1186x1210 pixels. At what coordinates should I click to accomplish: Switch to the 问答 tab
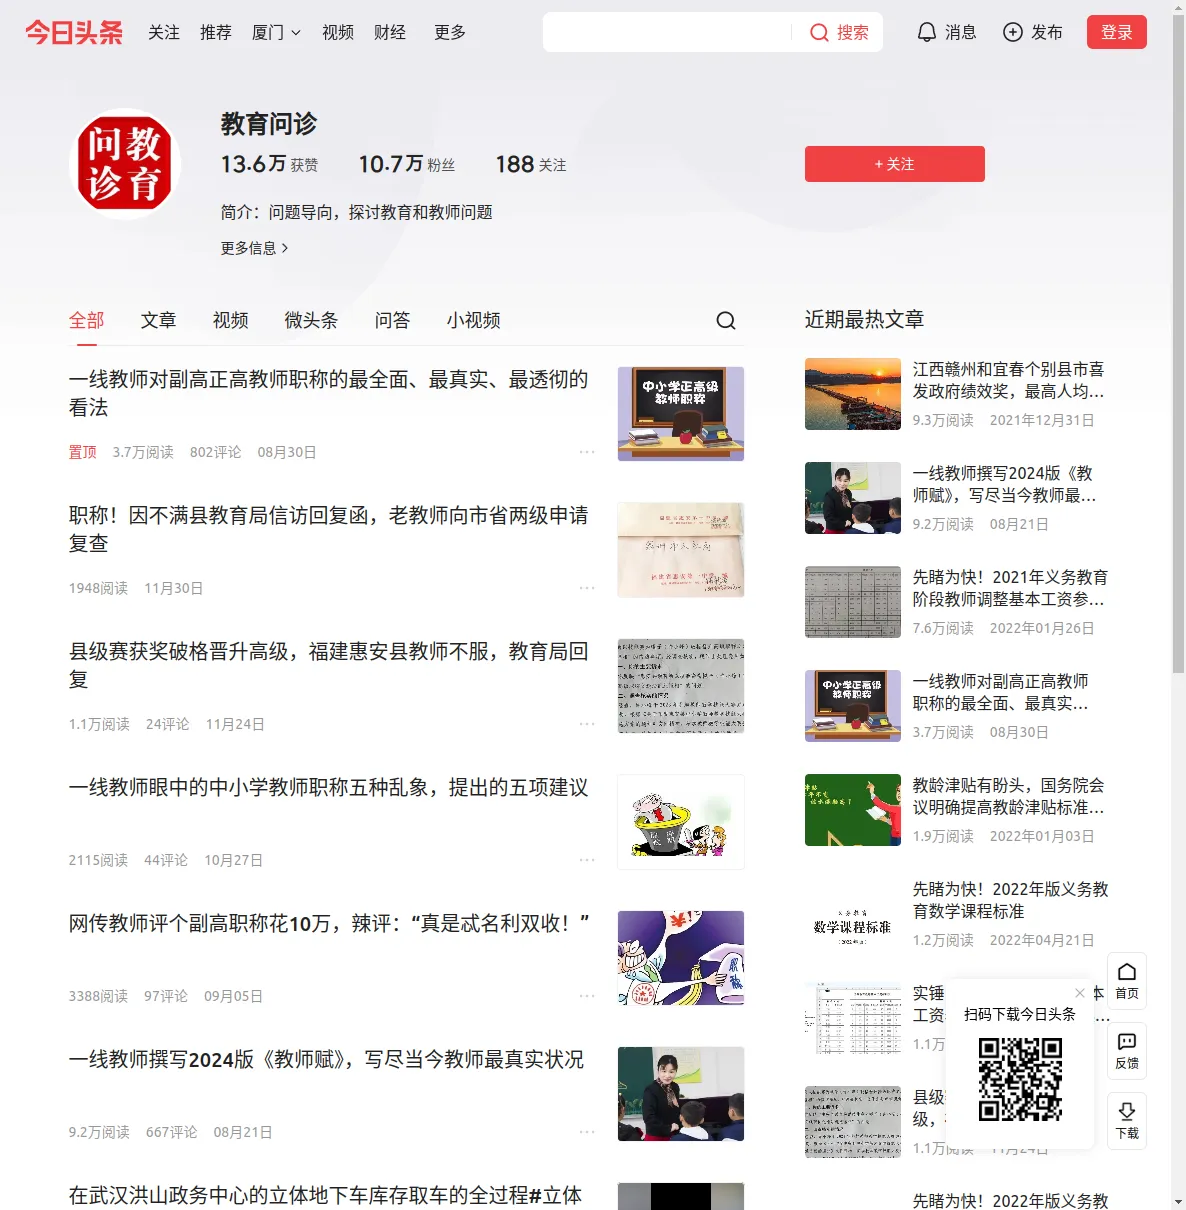393,320
